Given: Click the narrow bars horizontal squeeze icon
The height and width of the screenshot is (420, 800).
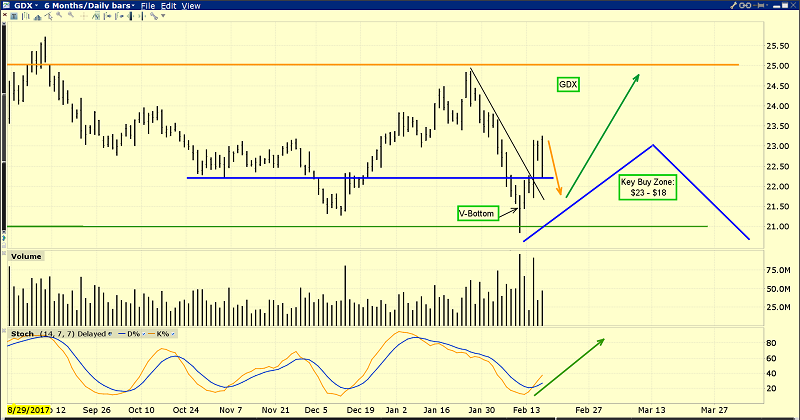Looking at the screenshot, I should (131, 16).
